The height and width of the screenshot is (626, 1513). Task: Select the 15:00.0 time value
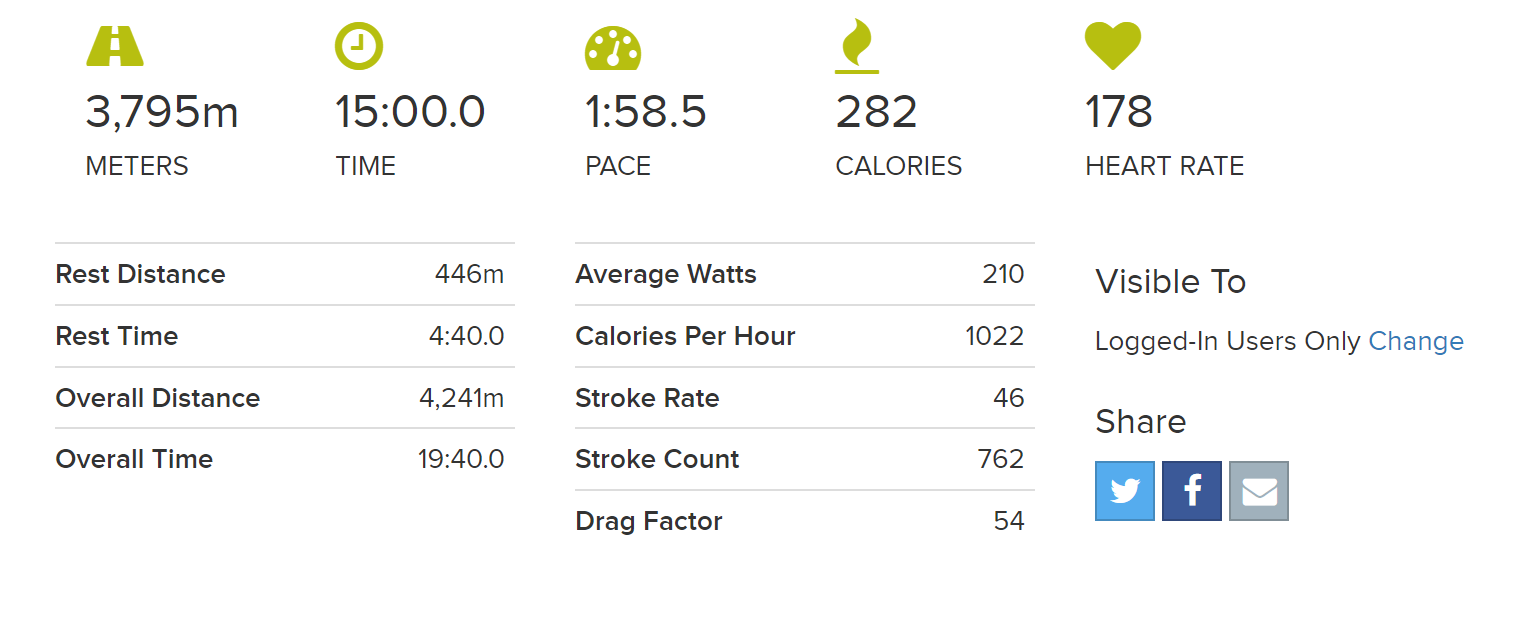(410, 112)
